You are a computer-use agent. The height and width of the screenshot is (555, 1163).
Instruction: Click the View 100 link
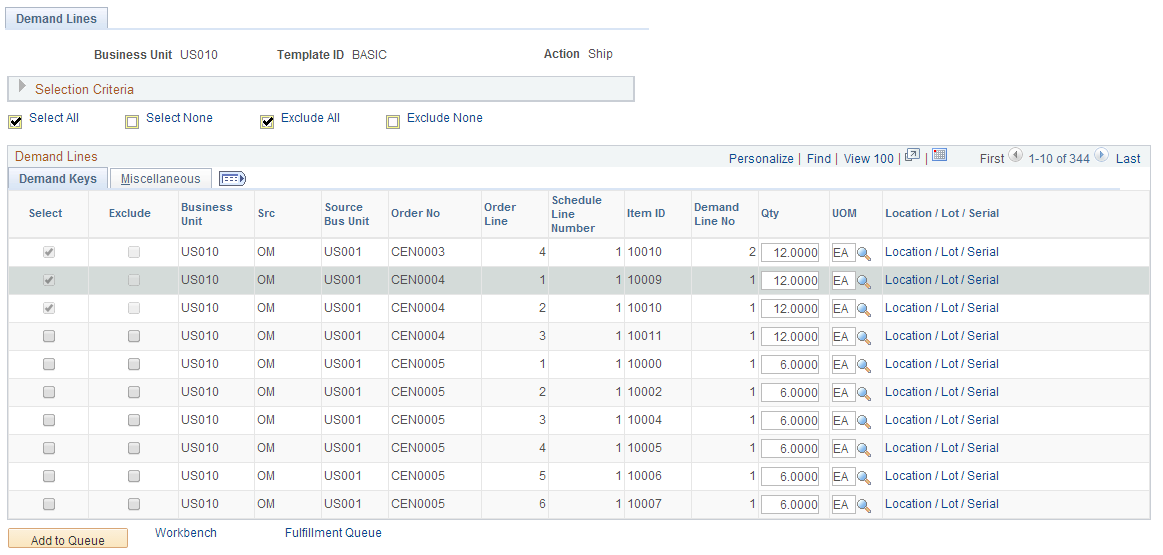(869, 159)
